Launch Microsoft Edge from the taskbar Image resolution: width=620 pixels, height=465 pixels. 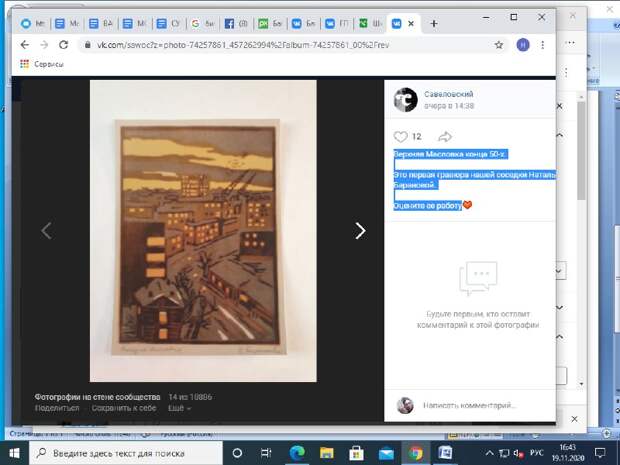click(x=297, y=453)
